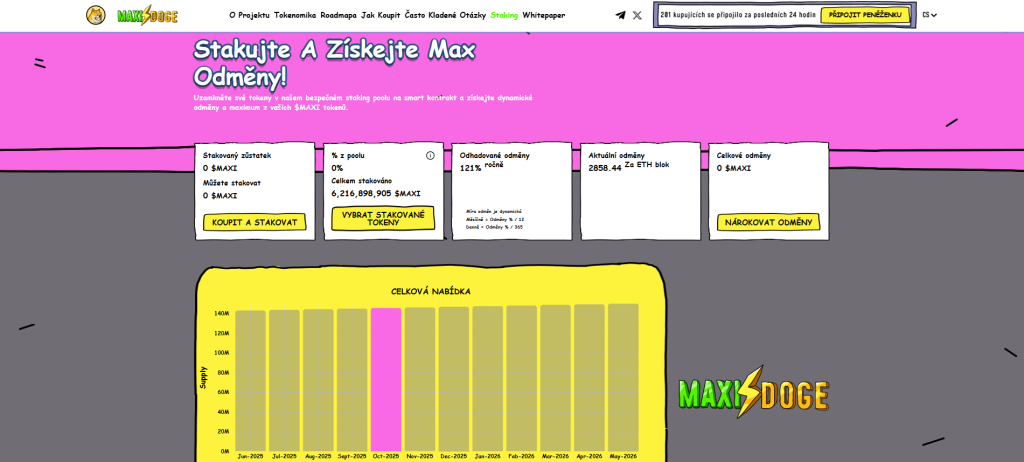Open the Whitepaper link
Screen dimensions: 1024x462
[x=544, y=15]
